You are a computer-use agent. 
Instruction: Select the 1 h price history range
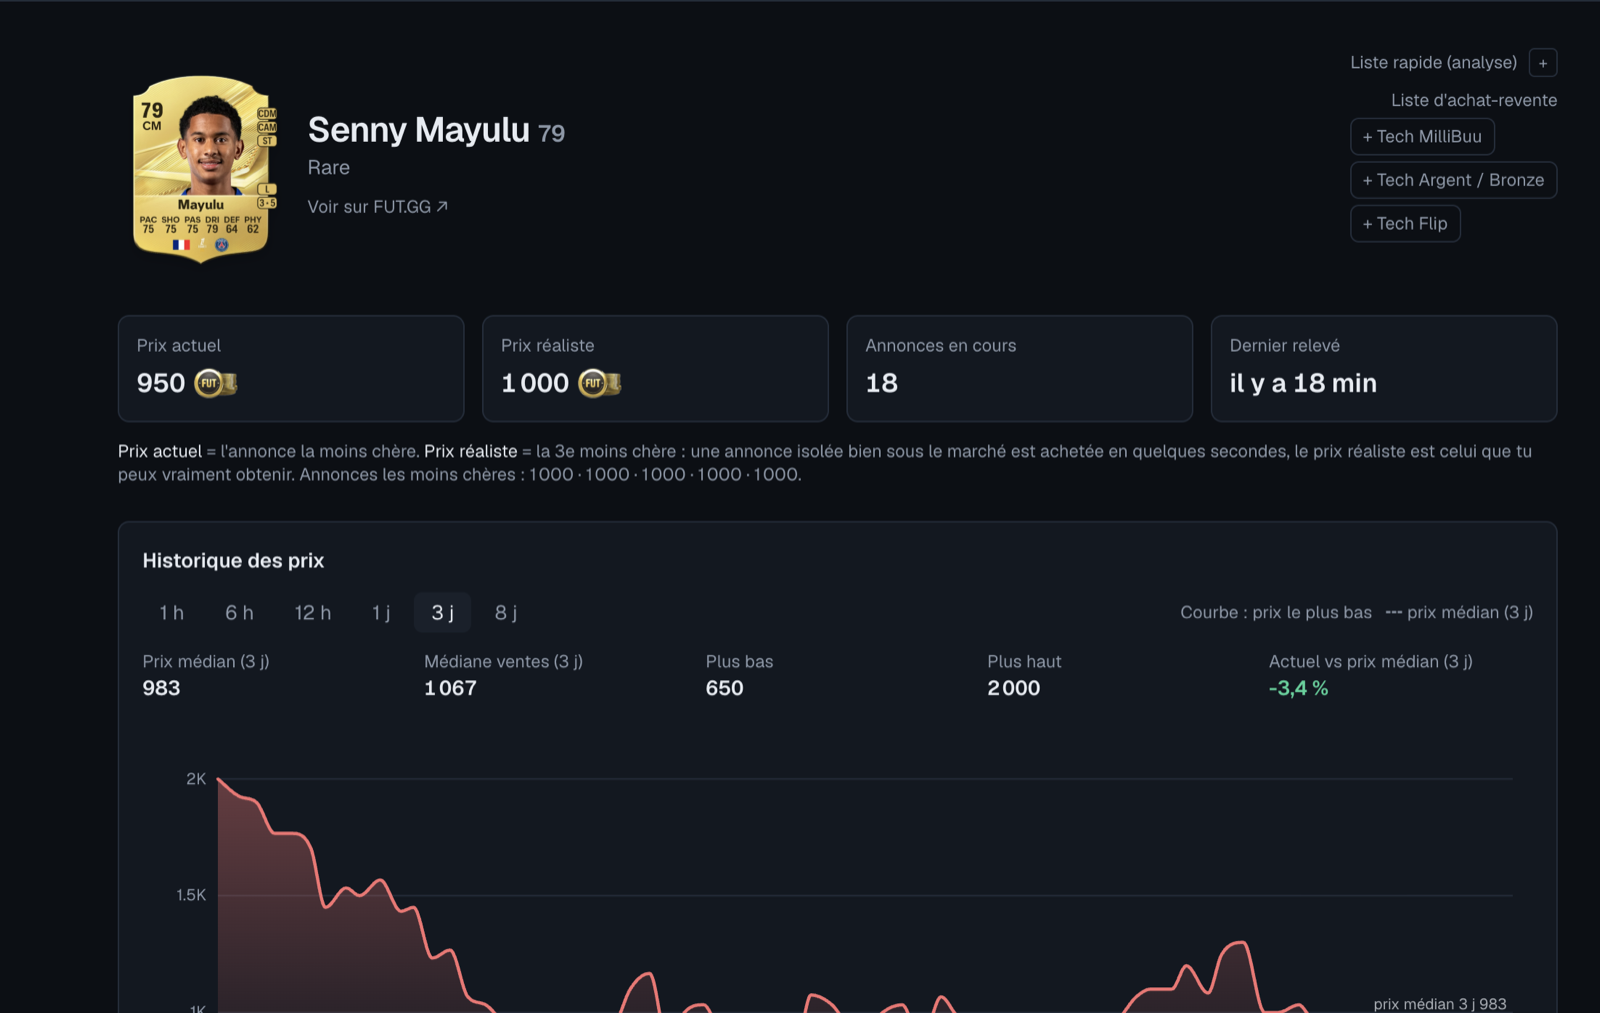[x=172, y=613]
